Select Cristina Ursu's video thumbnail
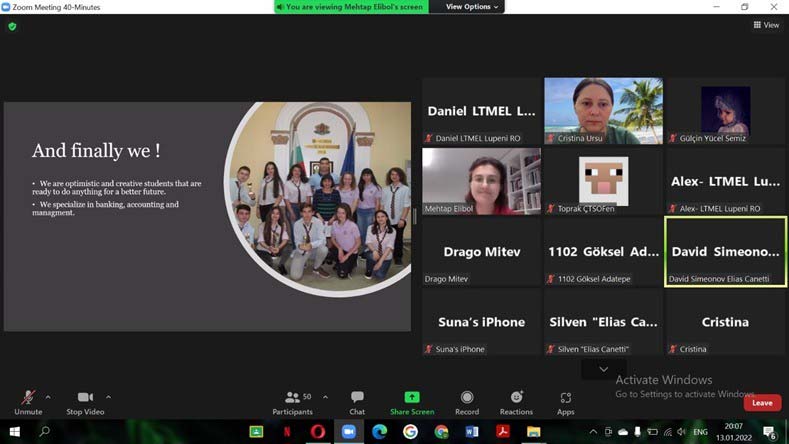This screenshot has height=444, width=789. click(x=603, y=111)
